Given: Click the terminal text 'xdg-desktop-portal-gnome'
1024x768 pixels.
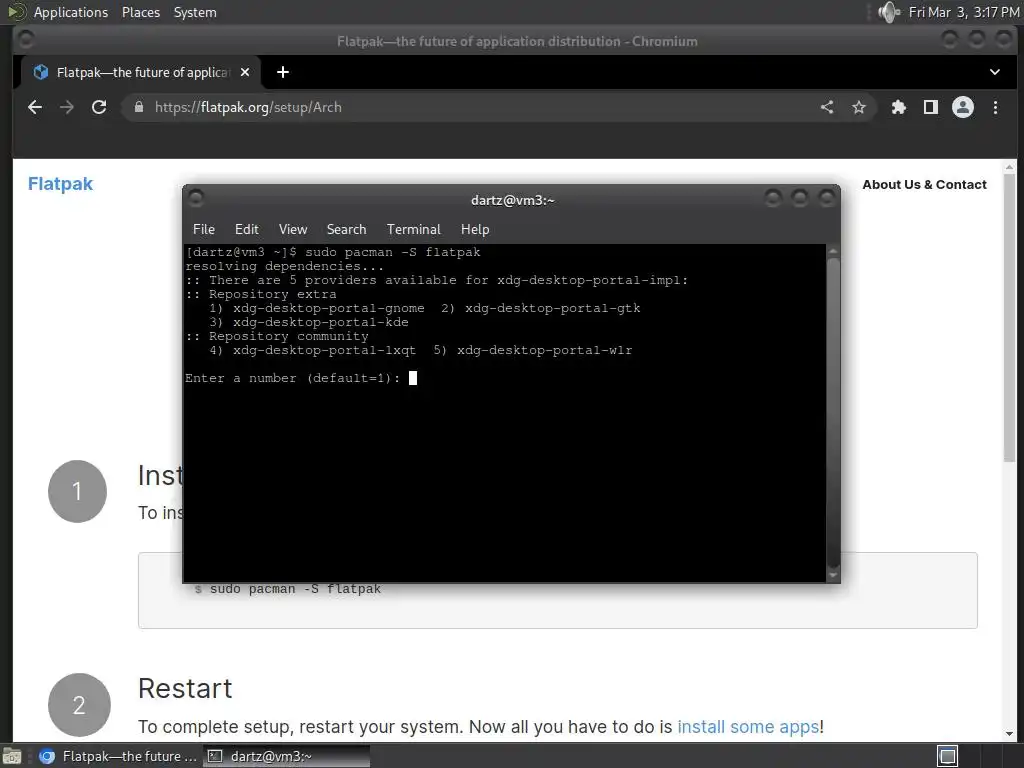Looking at the screenshot, I should pos(328,308).
